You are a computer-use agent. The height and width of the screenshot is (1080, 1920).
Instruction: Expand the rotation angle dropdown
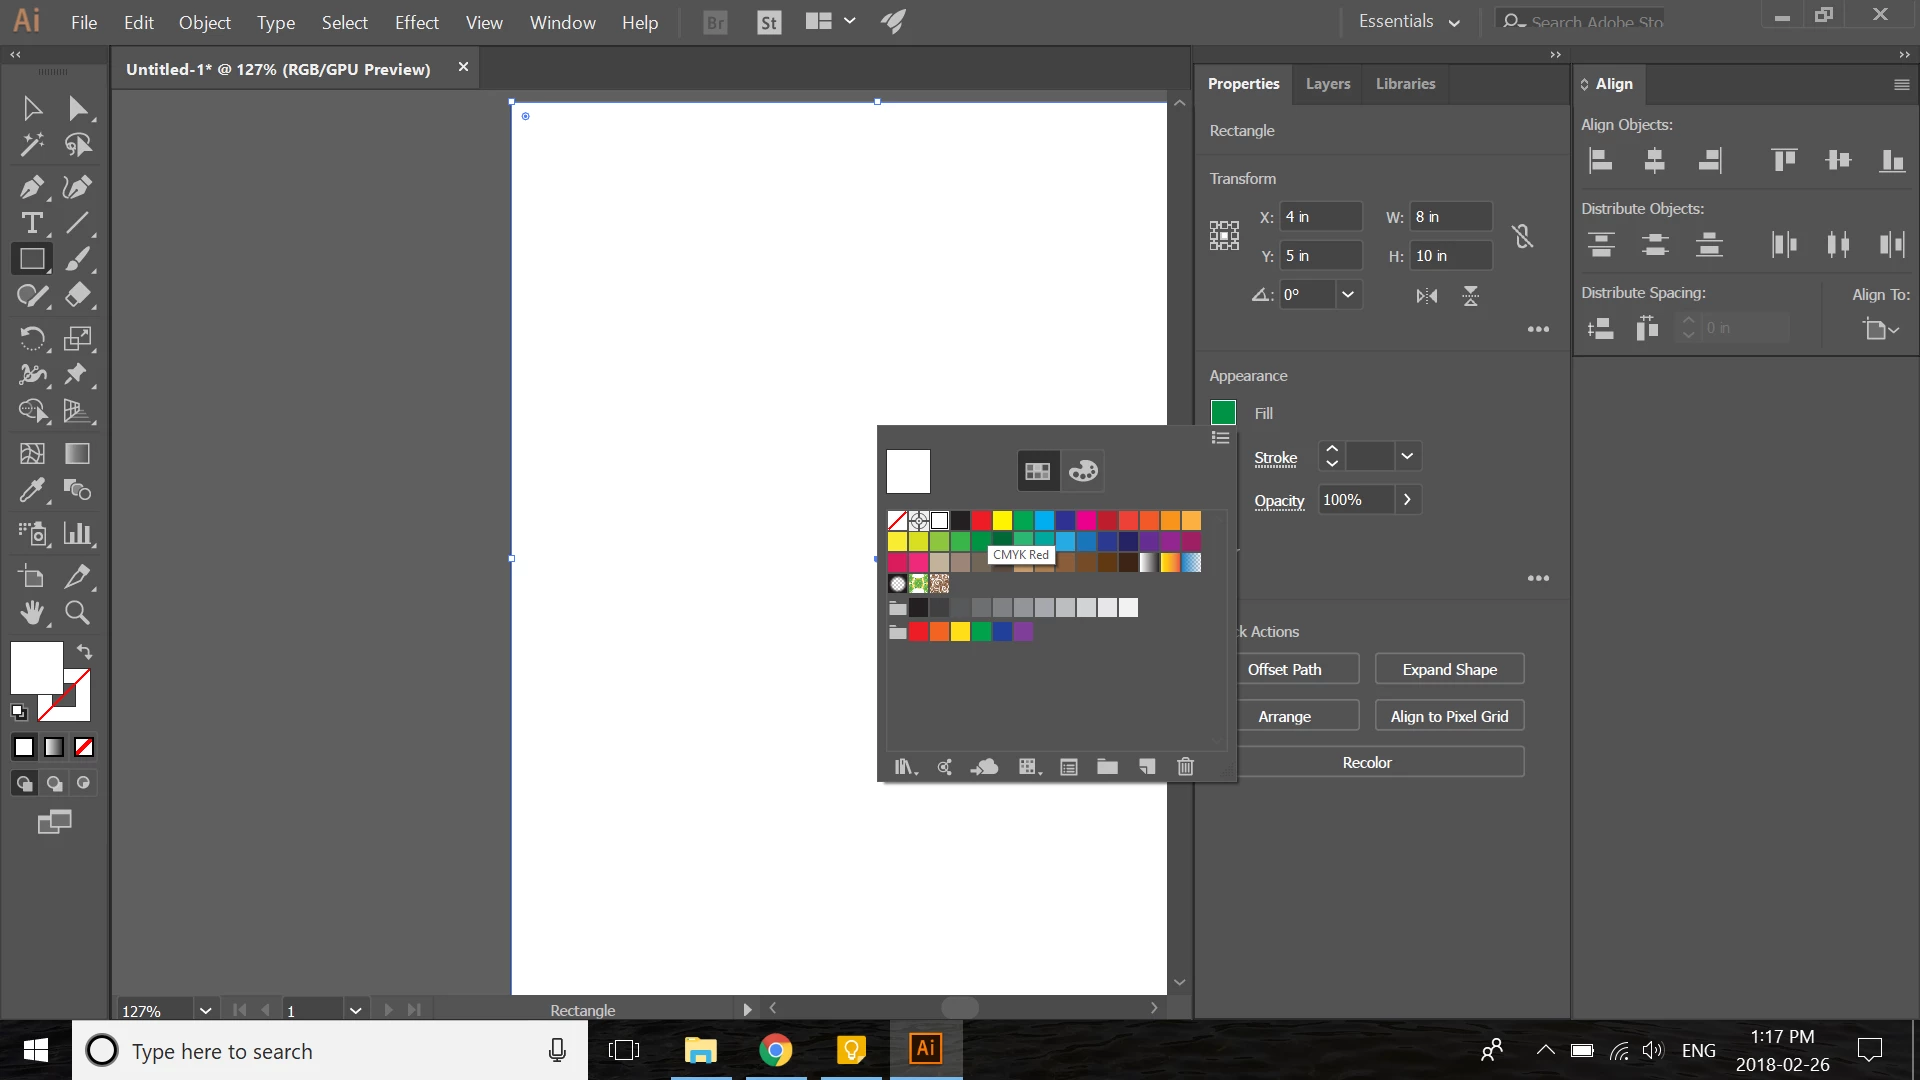(x=1347, y=294)
